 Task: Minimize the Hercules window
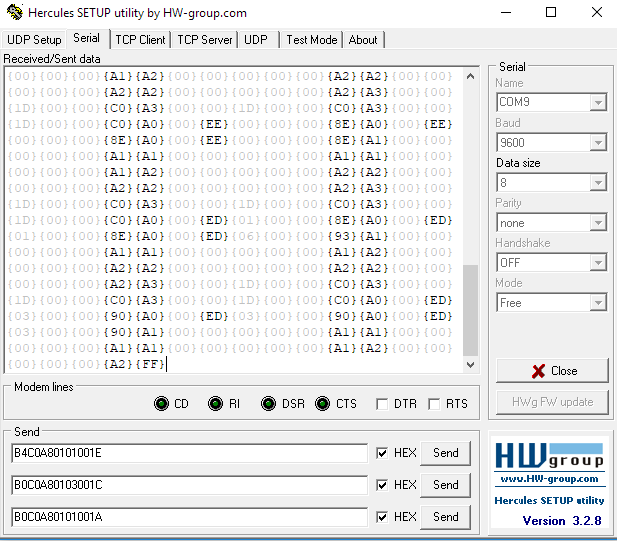(x=506, y=13)
